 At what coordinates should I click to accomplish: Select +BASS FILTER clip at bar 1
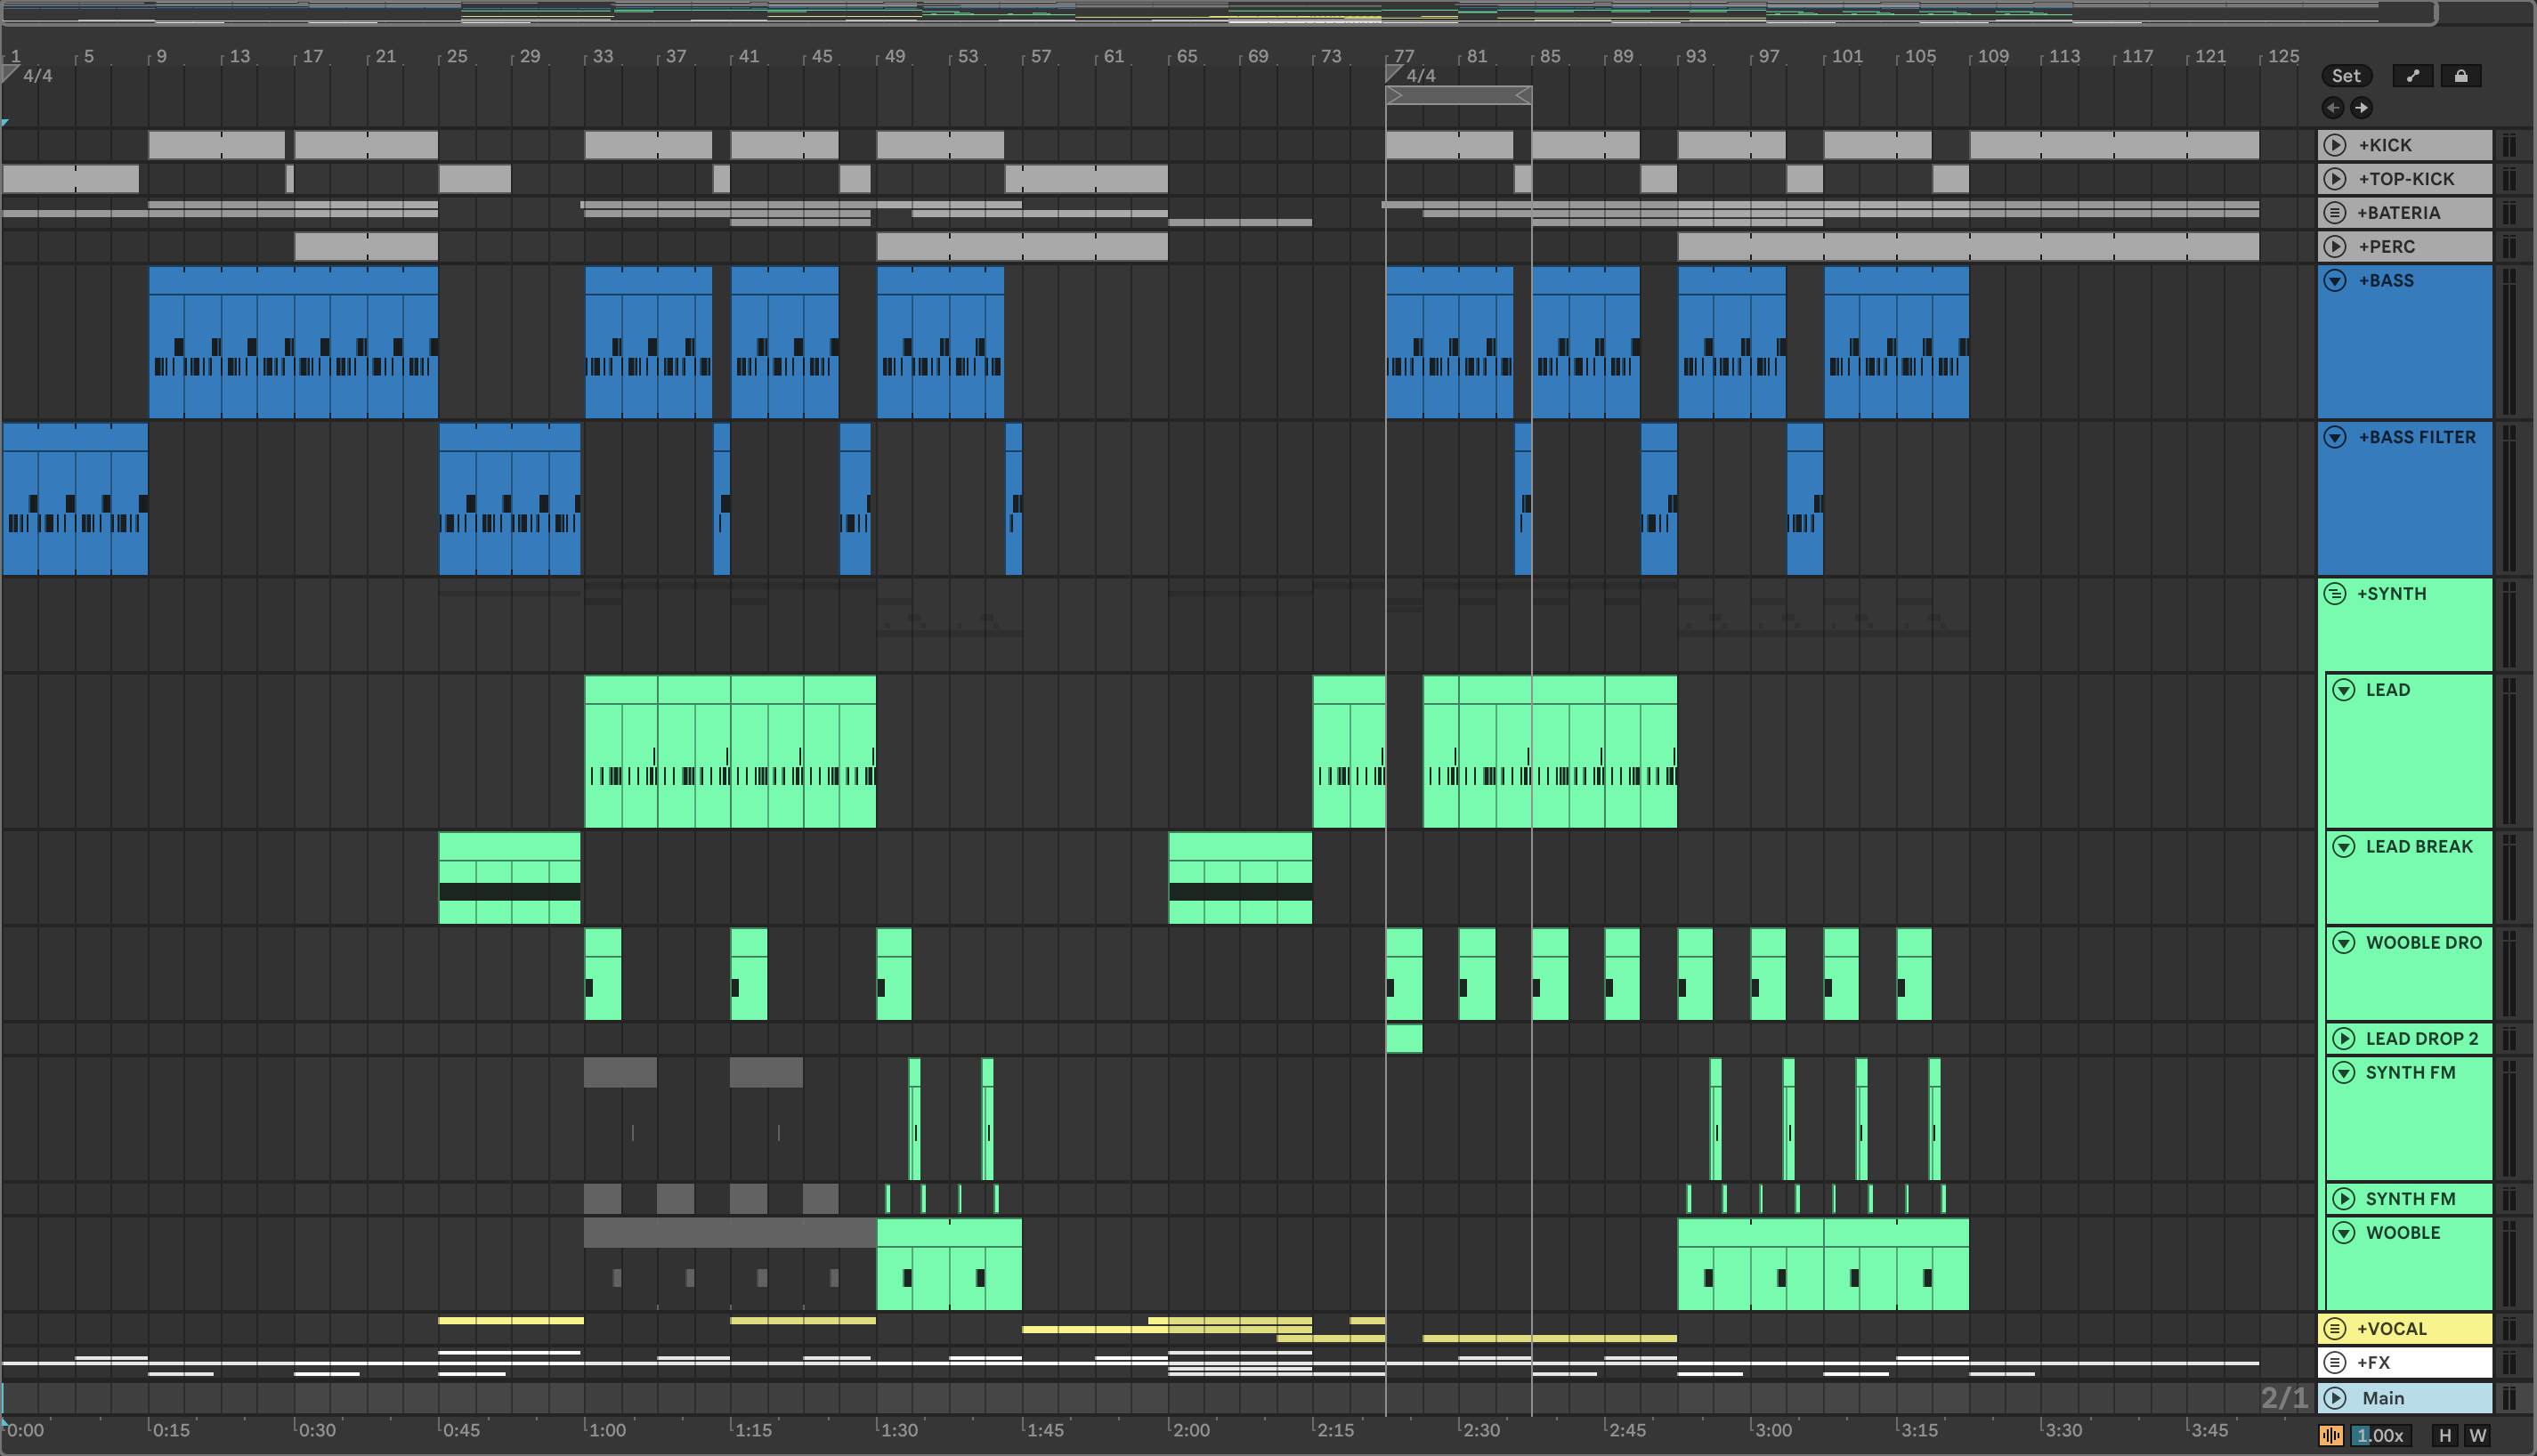tap(75, 499)
